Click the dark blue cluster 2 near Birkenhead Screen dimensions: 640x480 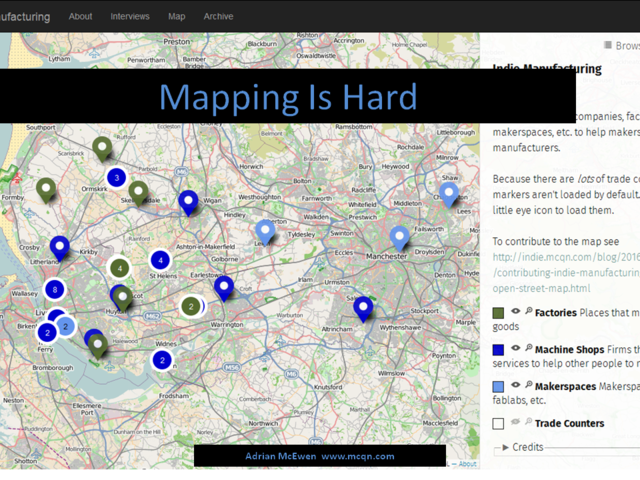click(47, 332)
